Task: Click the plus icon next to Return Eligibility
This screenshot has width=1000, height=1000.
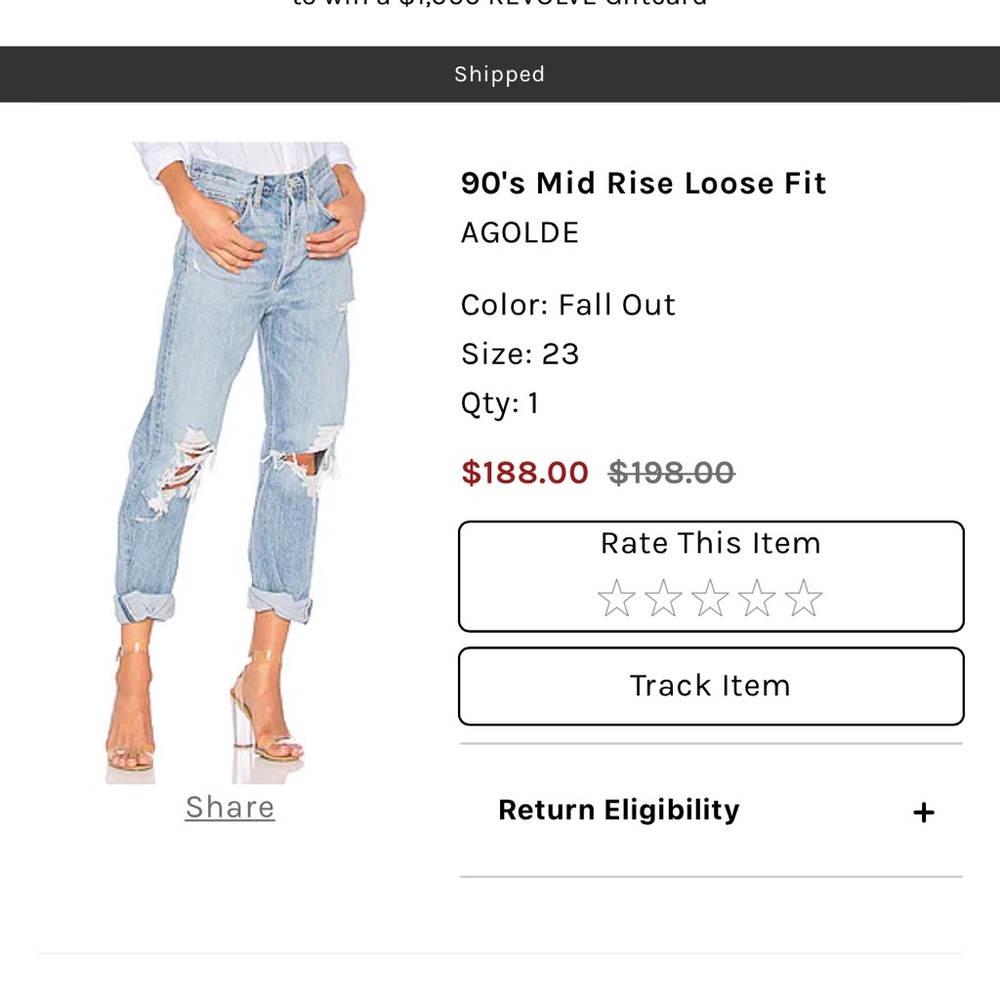Action: [923, 812]
